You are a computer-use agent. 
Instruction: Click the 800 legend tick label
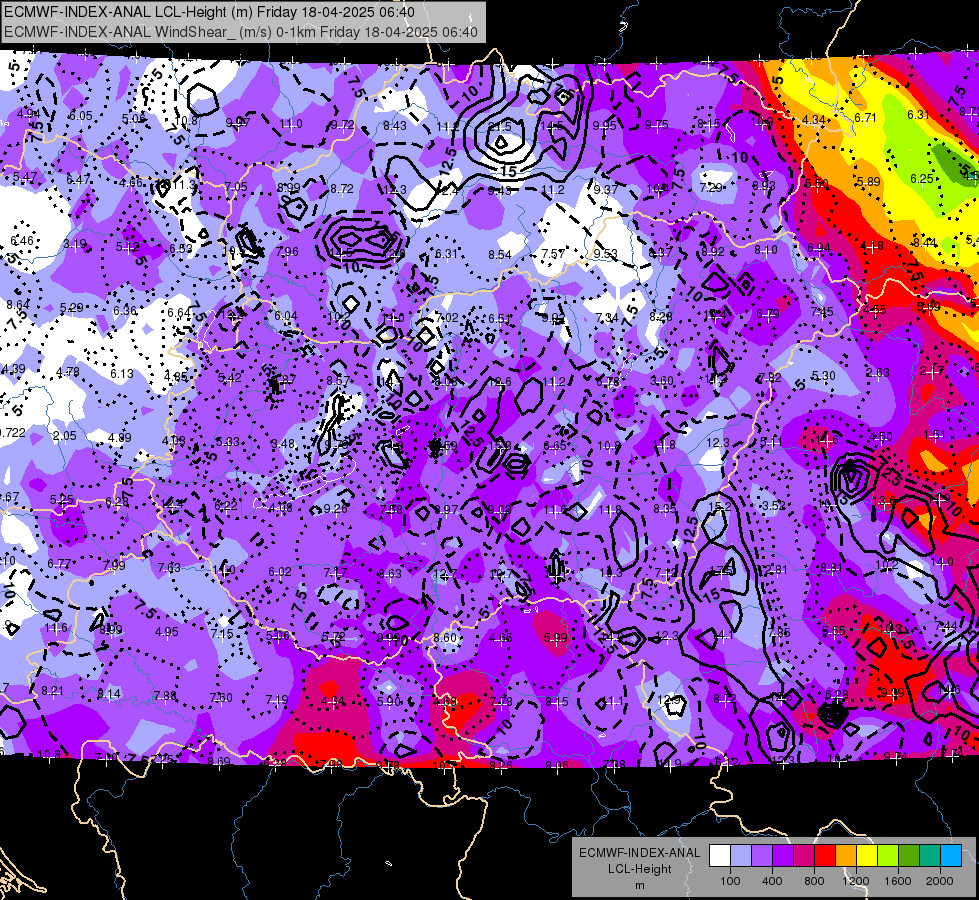pos(814,881)
